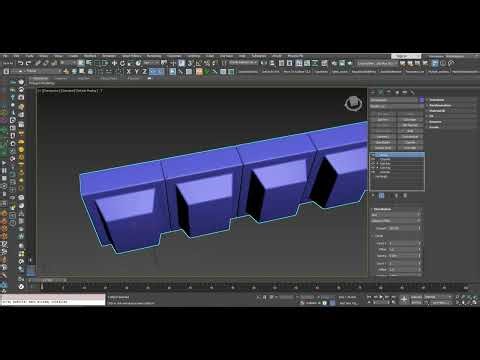
Task: Open the Rendering menu
Action: coord(154,56)
